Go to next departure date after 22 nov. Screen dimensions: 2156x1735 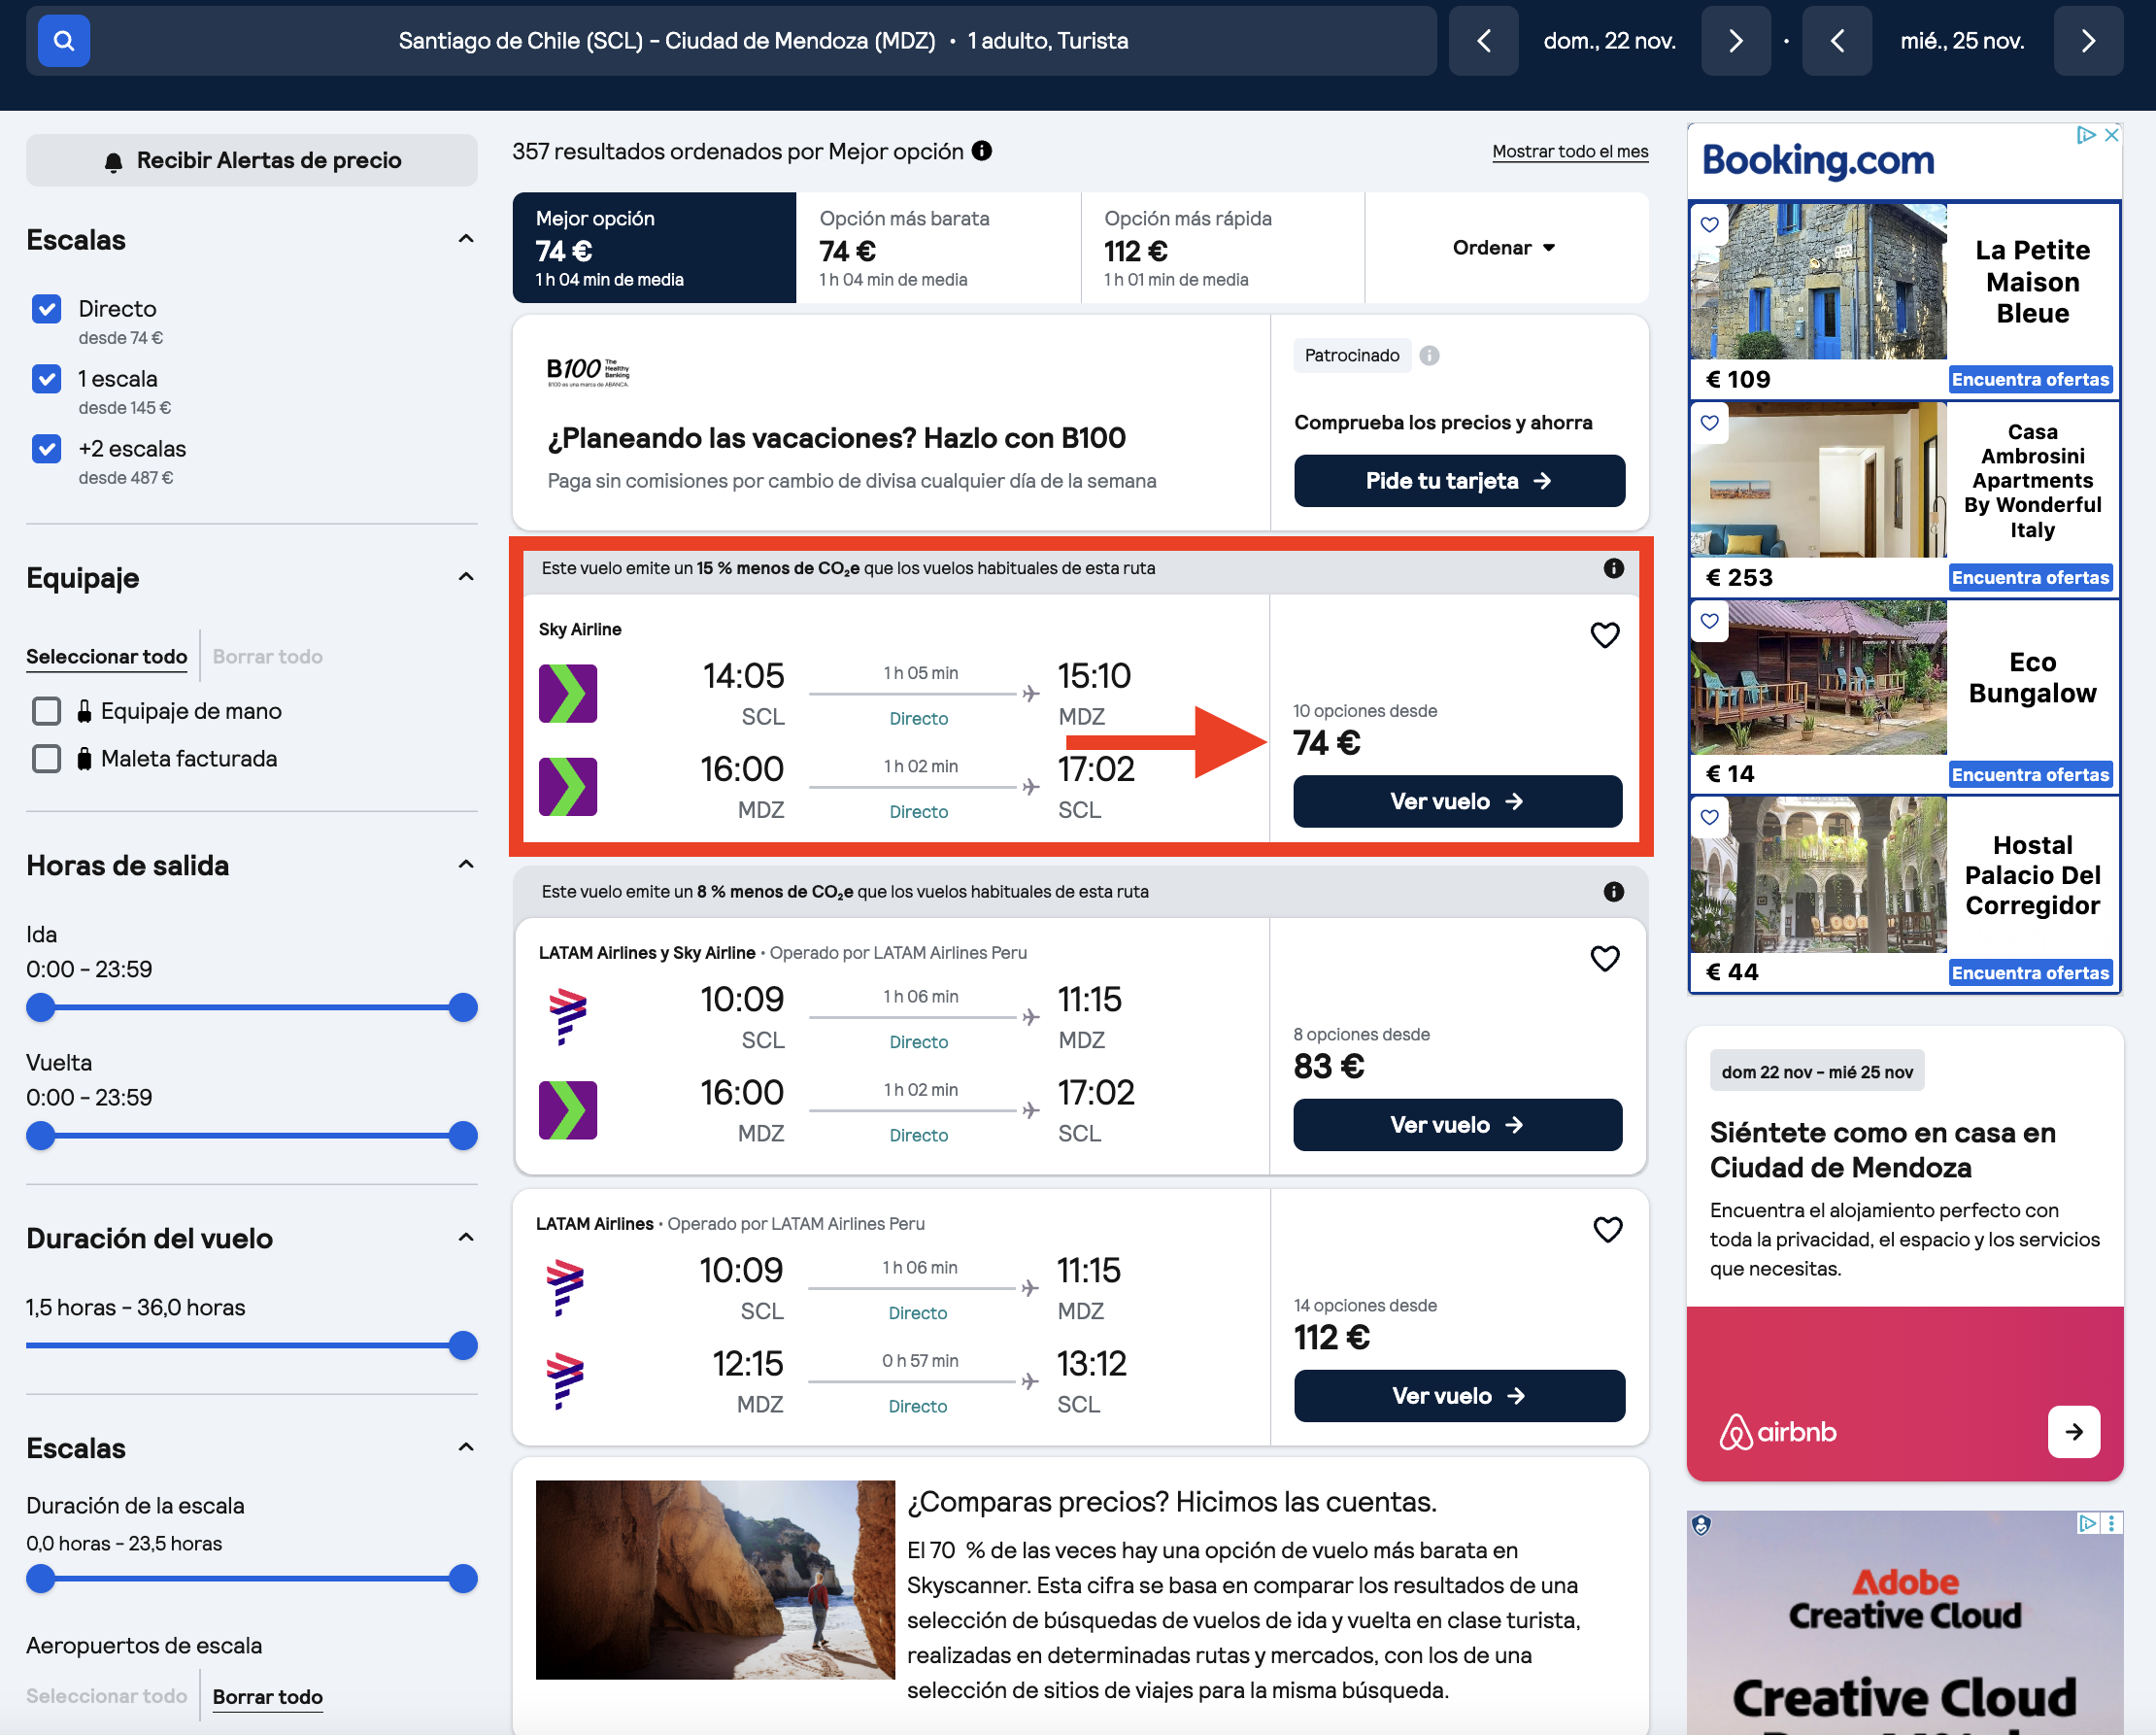(1735, 41)
